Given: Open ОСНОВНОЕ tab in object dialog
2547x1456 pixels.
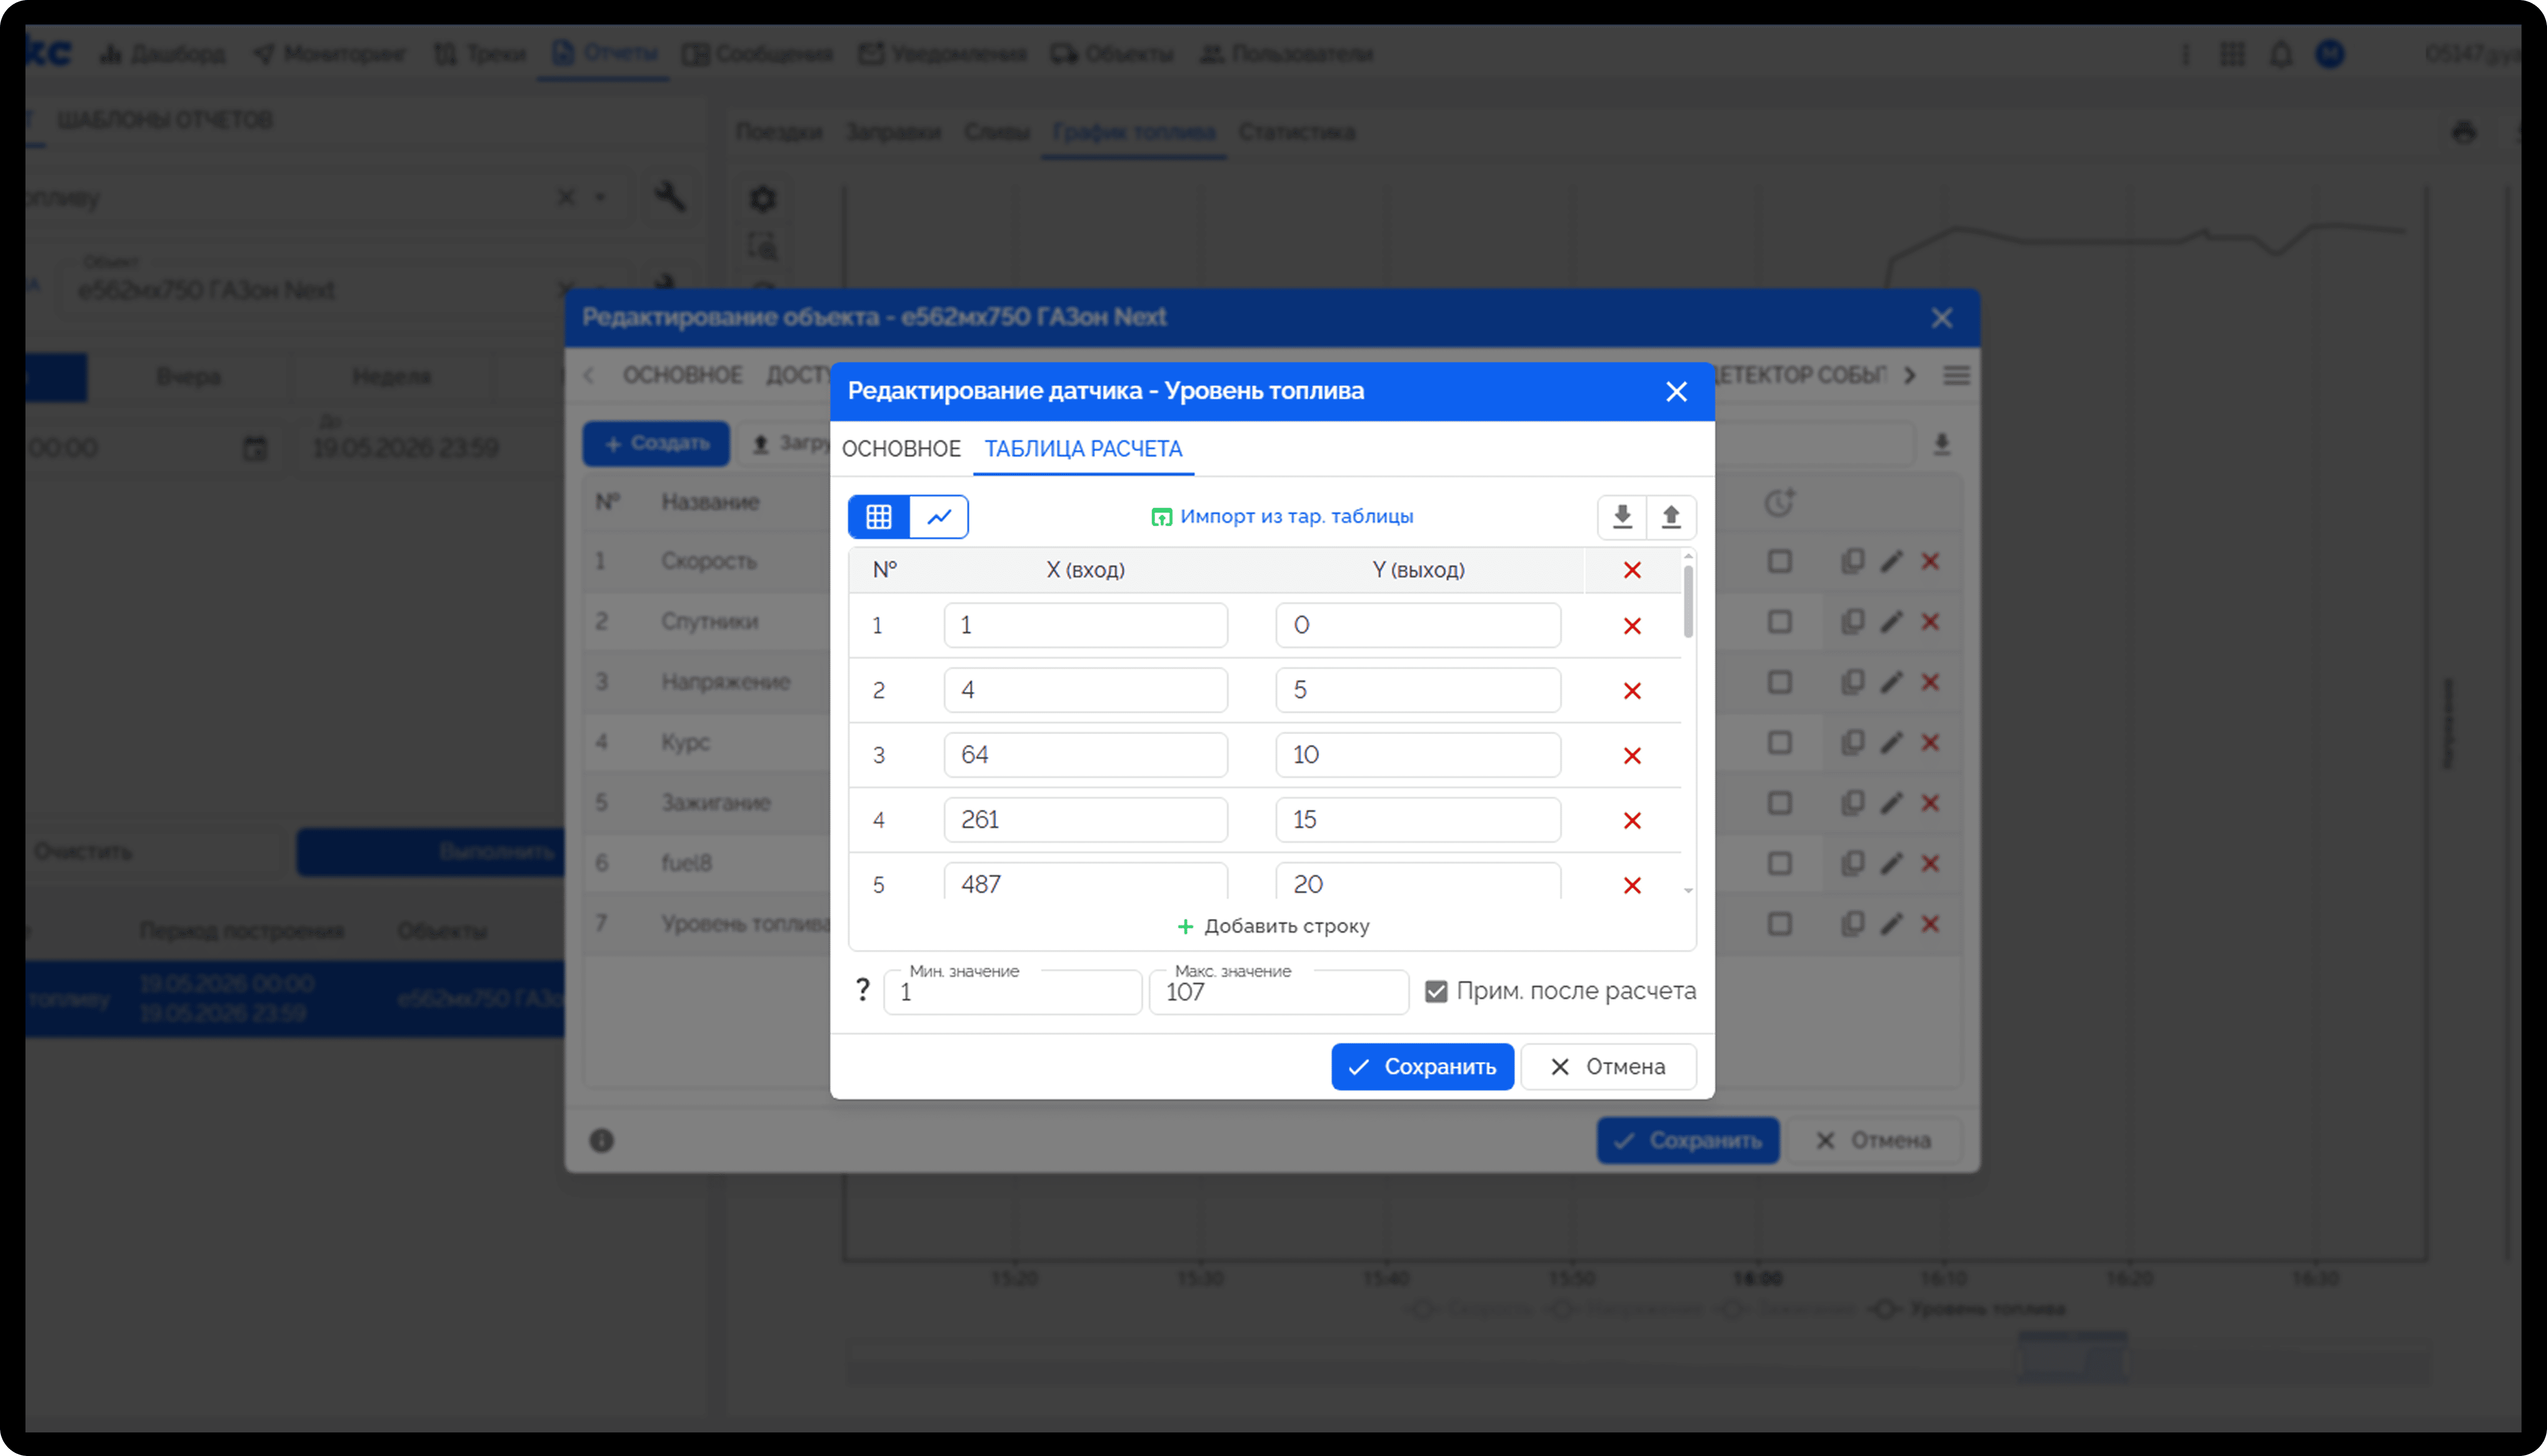Looking at the screenshot, I should tap(682, 375).
